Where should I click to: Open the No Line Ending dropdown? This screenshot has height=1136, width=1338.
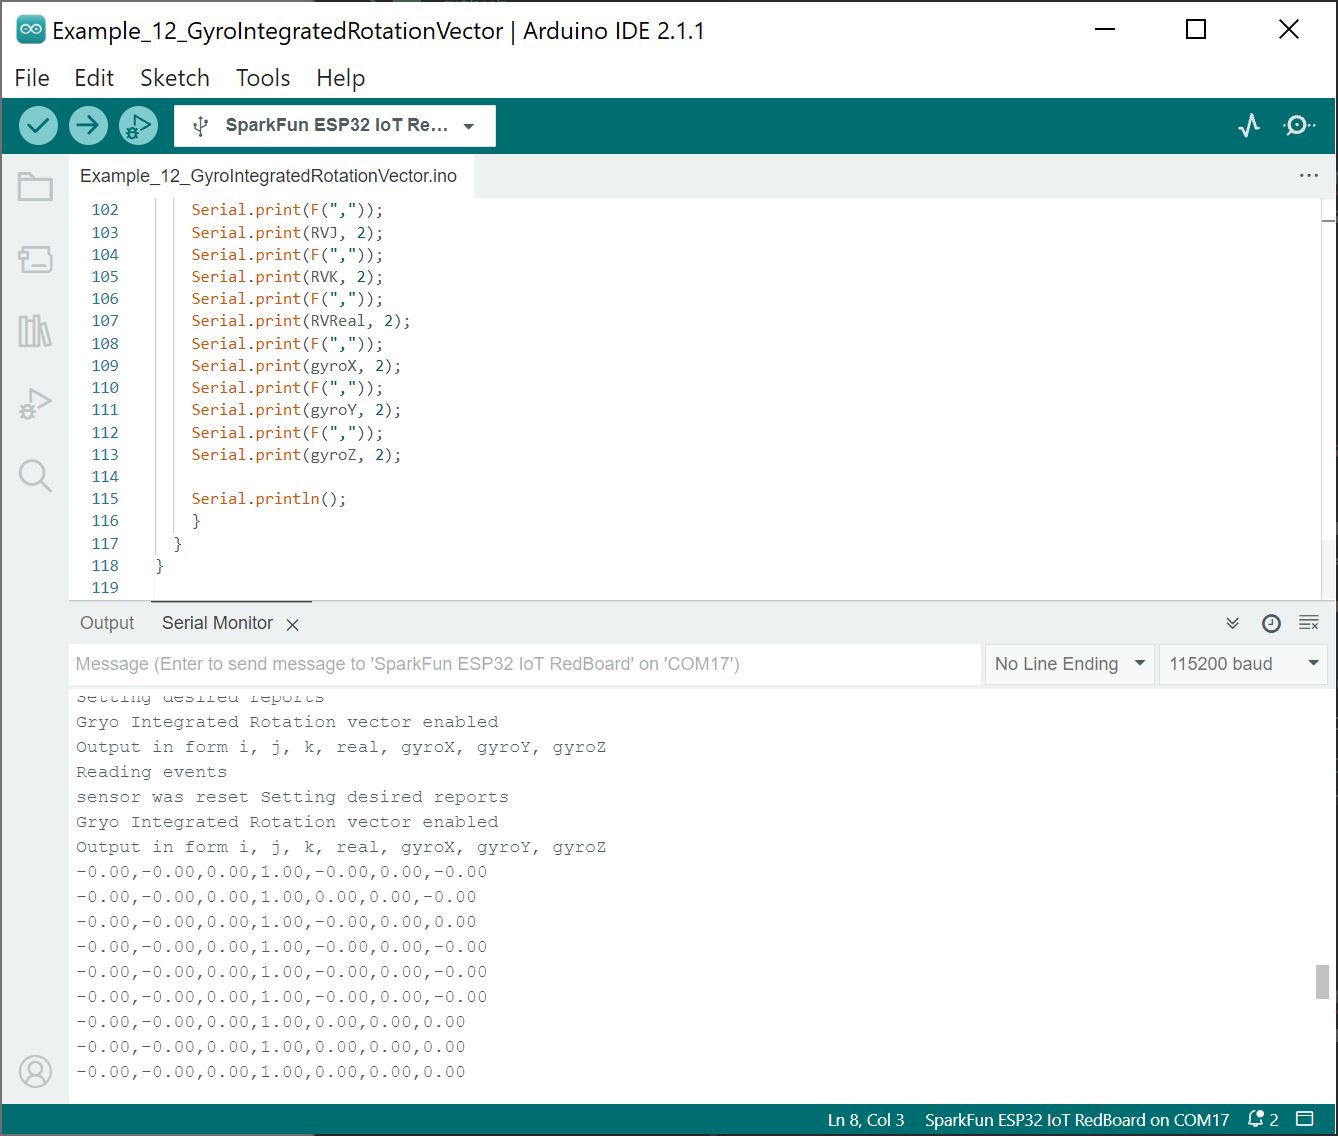(x=1070, y=664)
